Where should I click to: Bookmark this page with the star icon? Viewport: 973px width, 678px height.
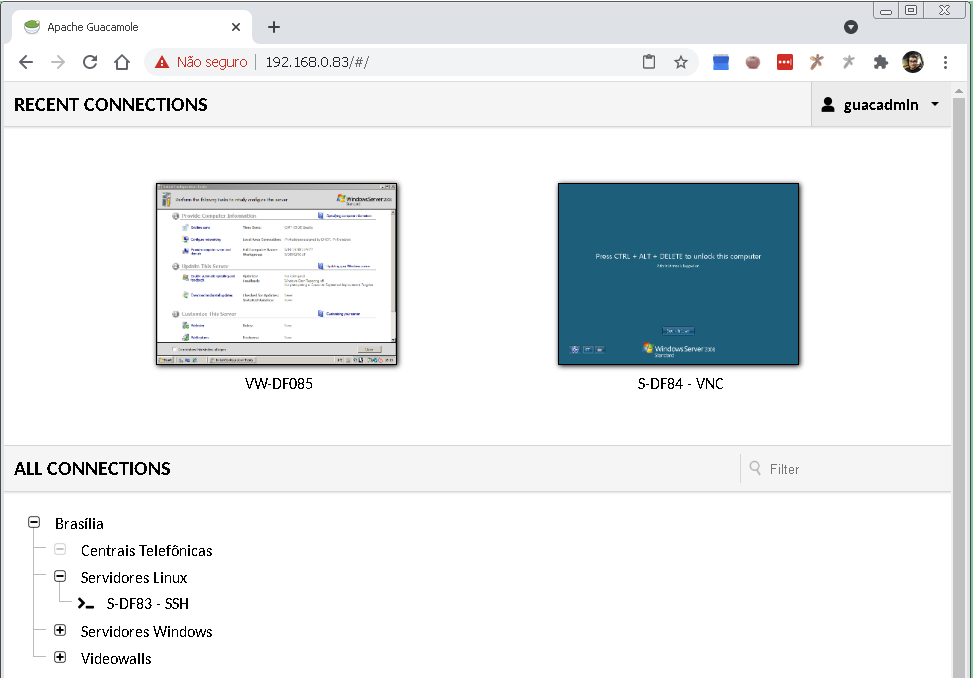pyautogui.click(x=681, y=62)
